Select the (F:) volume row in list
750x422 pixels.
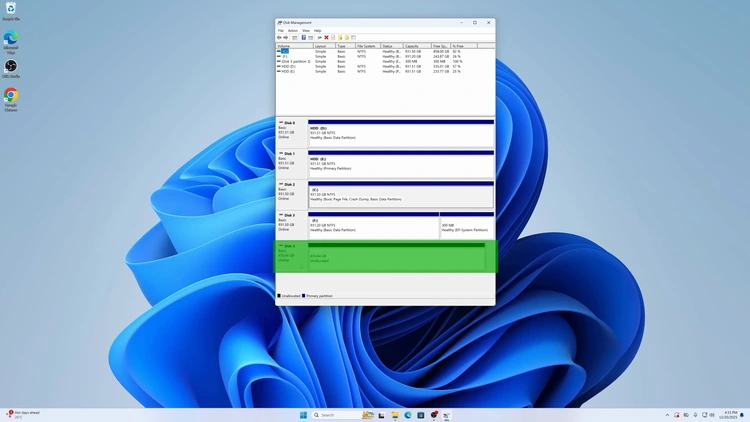click(x=385, y=56)
